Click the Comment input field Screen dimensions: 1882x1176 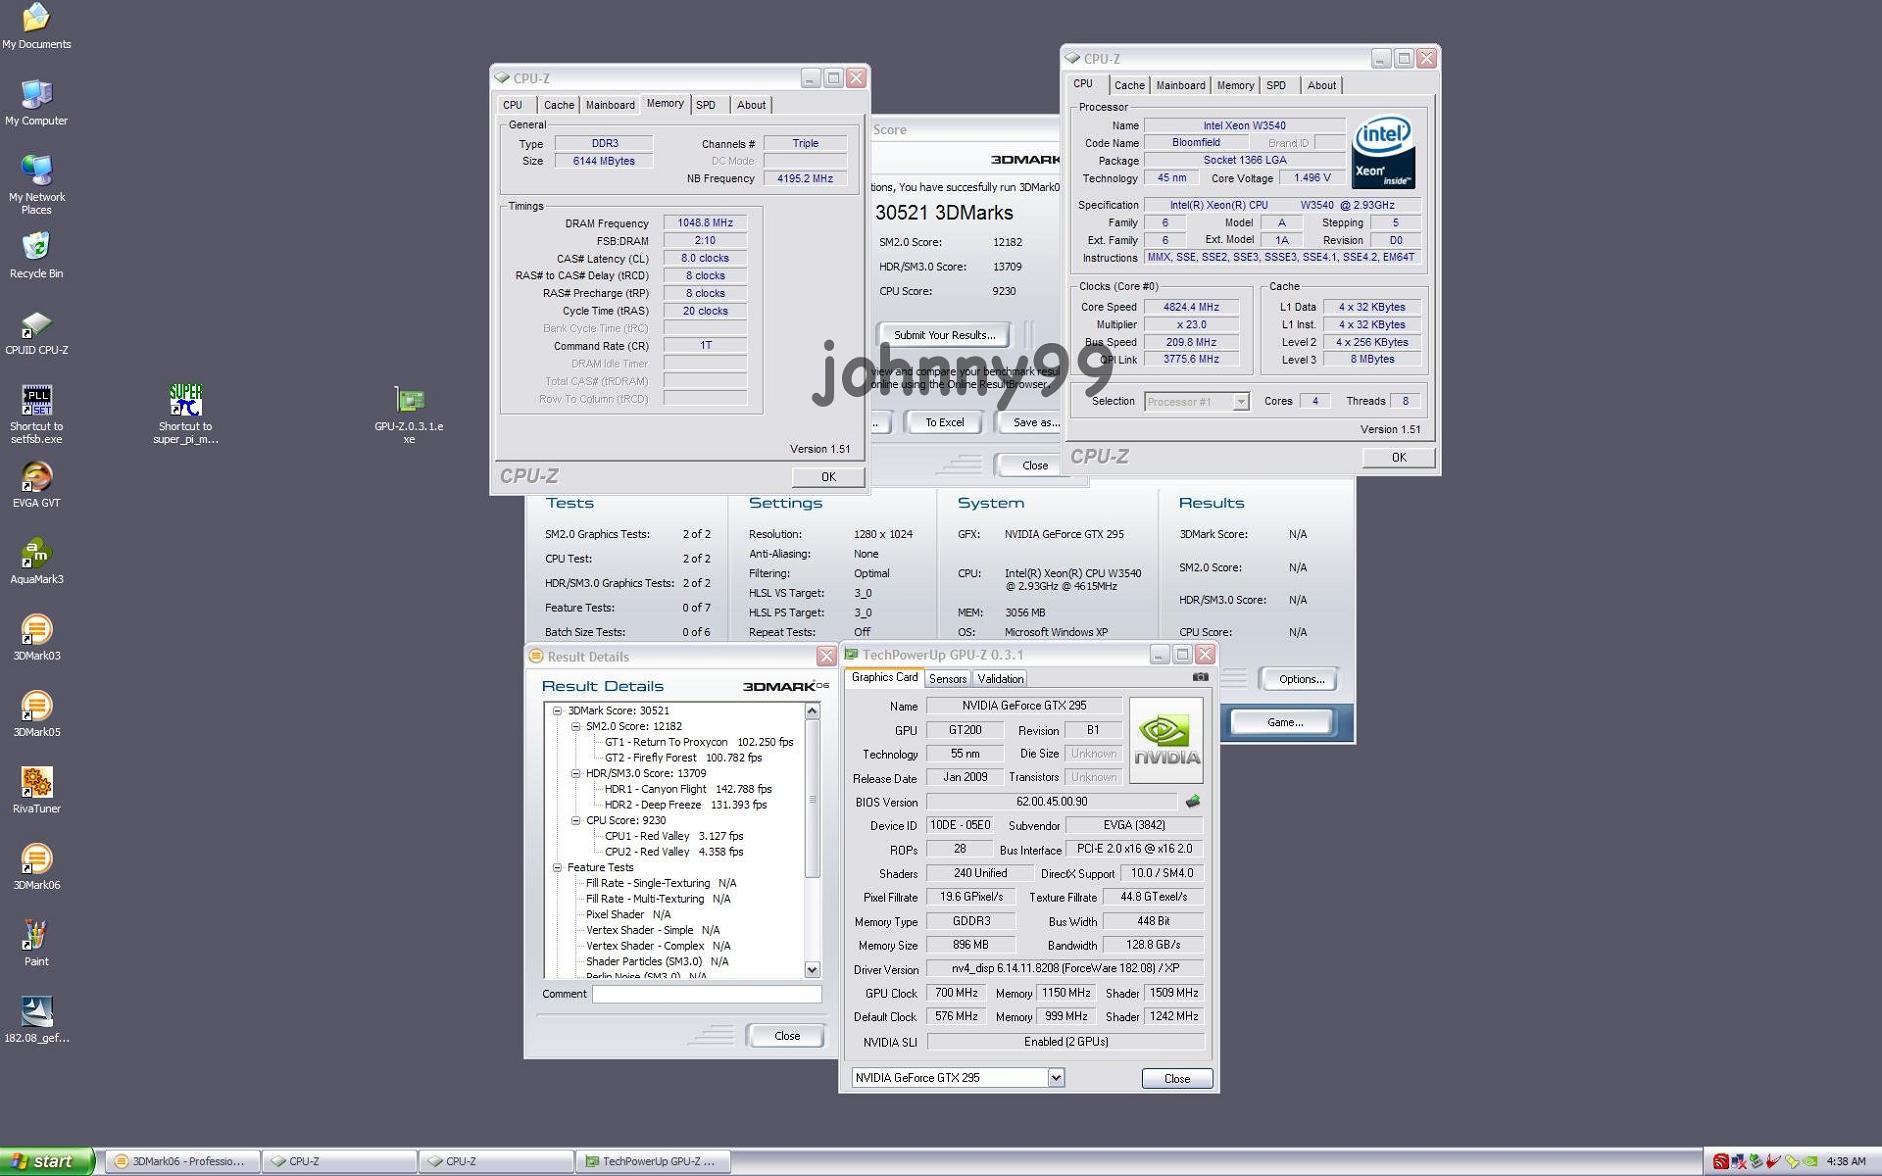[x=706, y=994]
